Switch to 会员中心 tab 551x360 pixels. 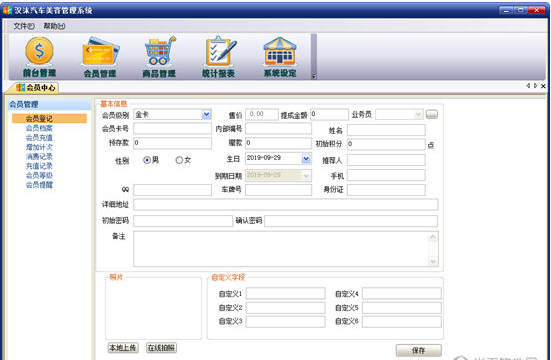tap(36, 88)
